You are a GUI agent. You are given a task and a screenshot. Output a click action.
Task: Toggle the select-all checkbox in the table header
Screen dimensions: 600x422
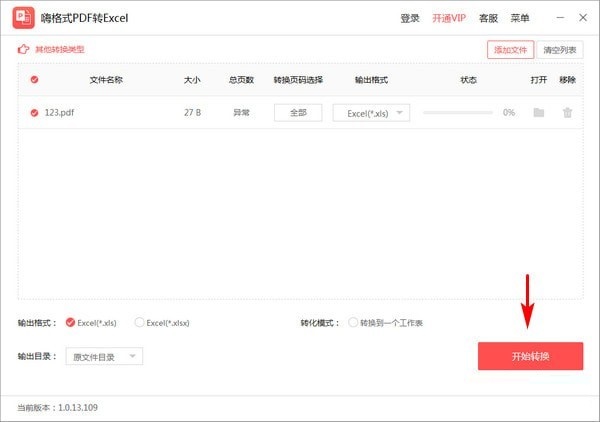point(34,80)
